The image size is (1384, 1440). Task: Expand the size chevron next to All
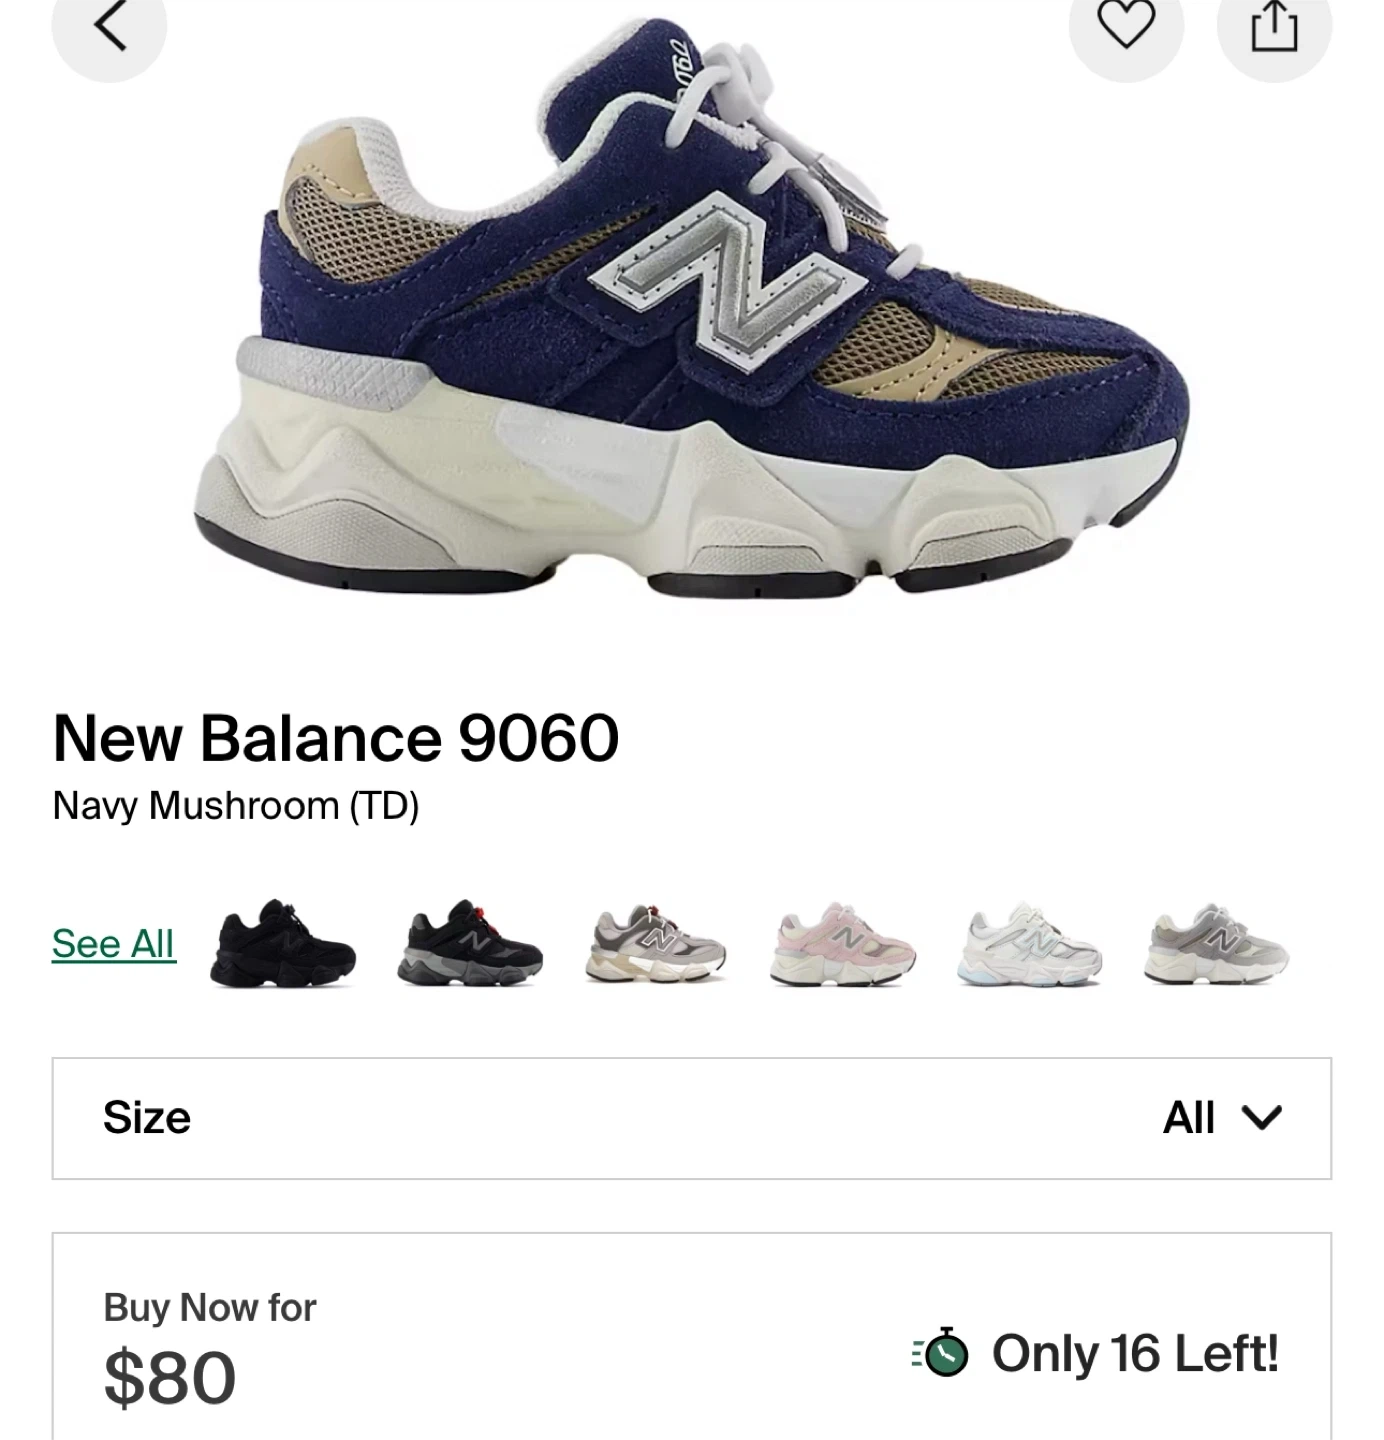tap(1260, 1118)
